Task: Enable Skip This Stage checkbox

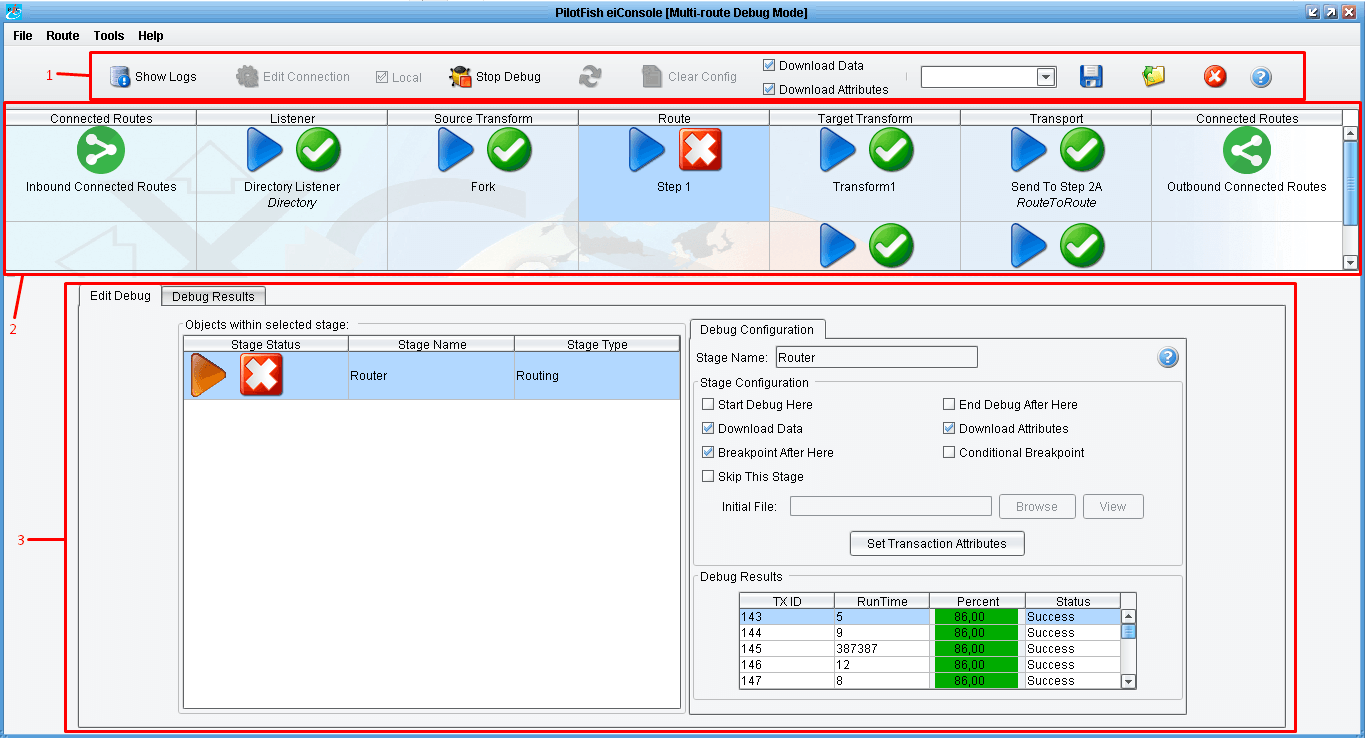Action: (708, 477)
